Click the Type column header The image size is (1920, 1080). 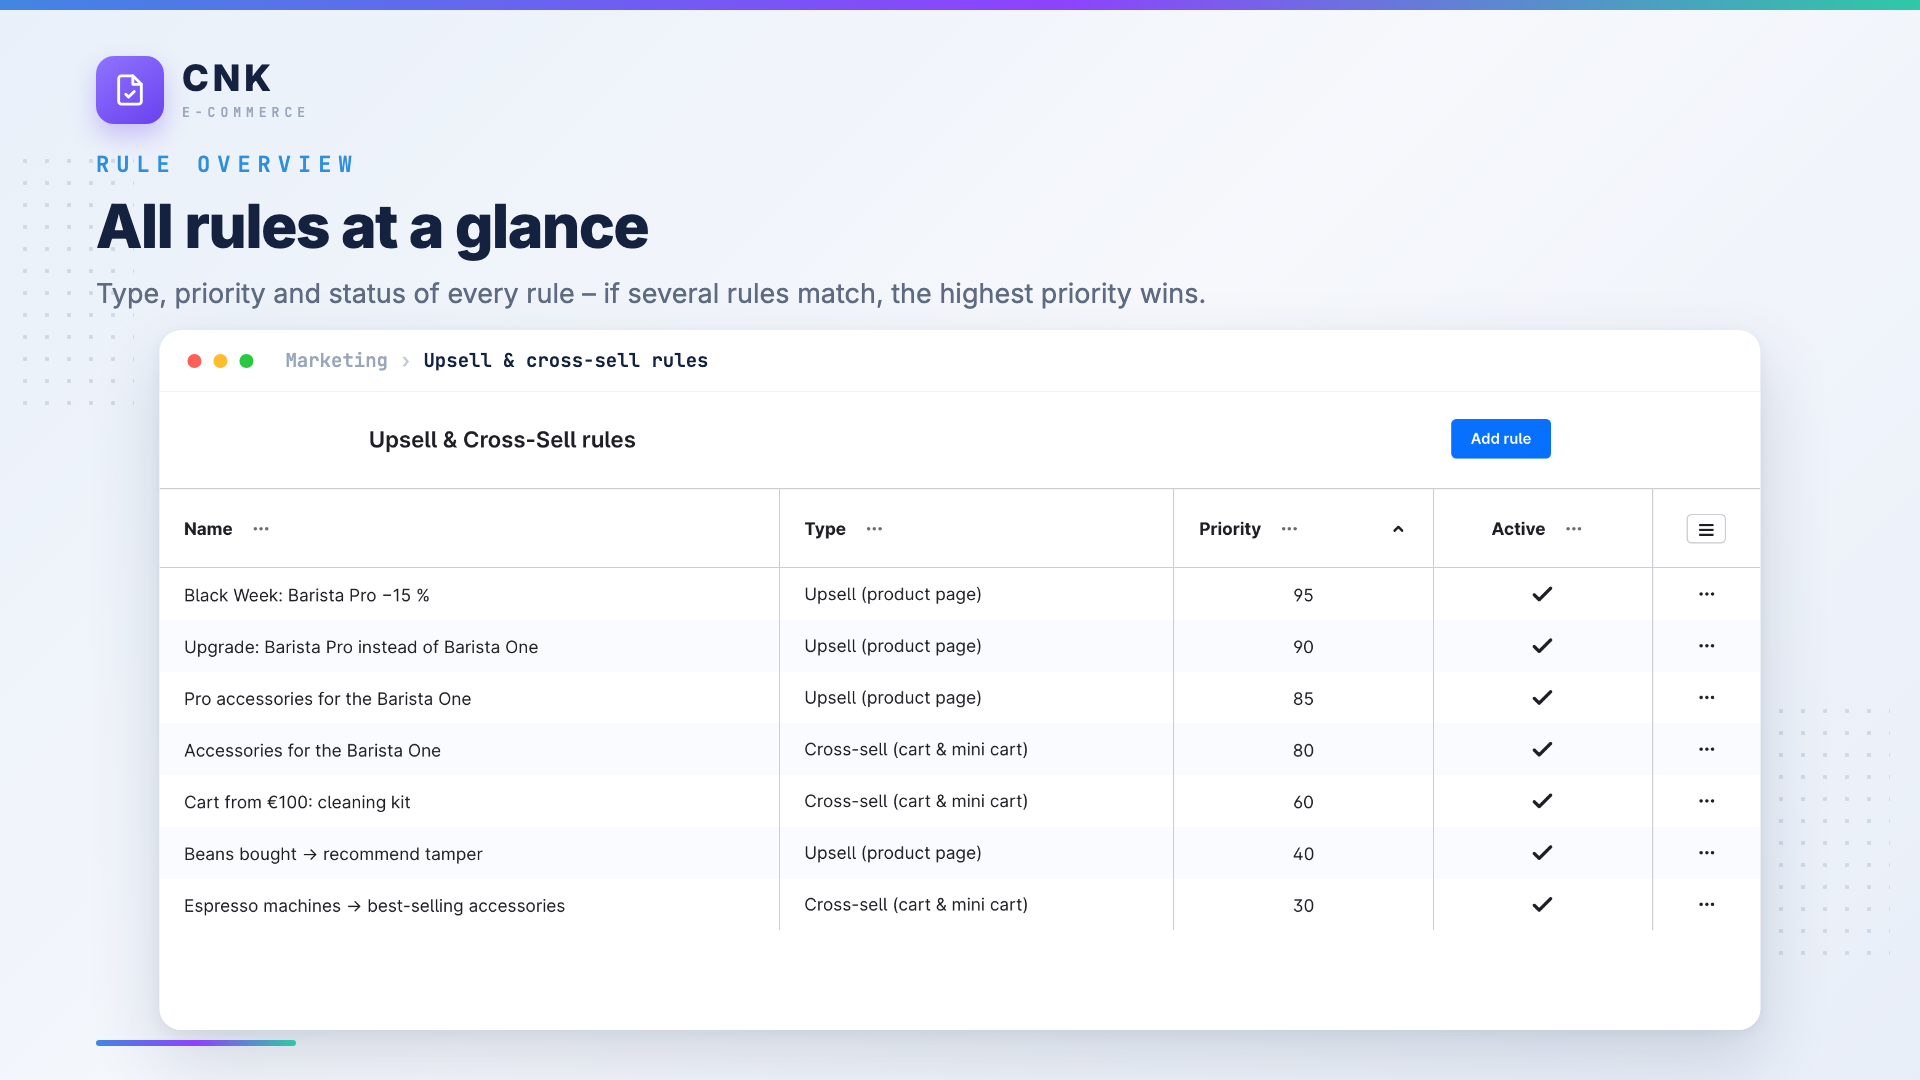[x=825, y=529]
